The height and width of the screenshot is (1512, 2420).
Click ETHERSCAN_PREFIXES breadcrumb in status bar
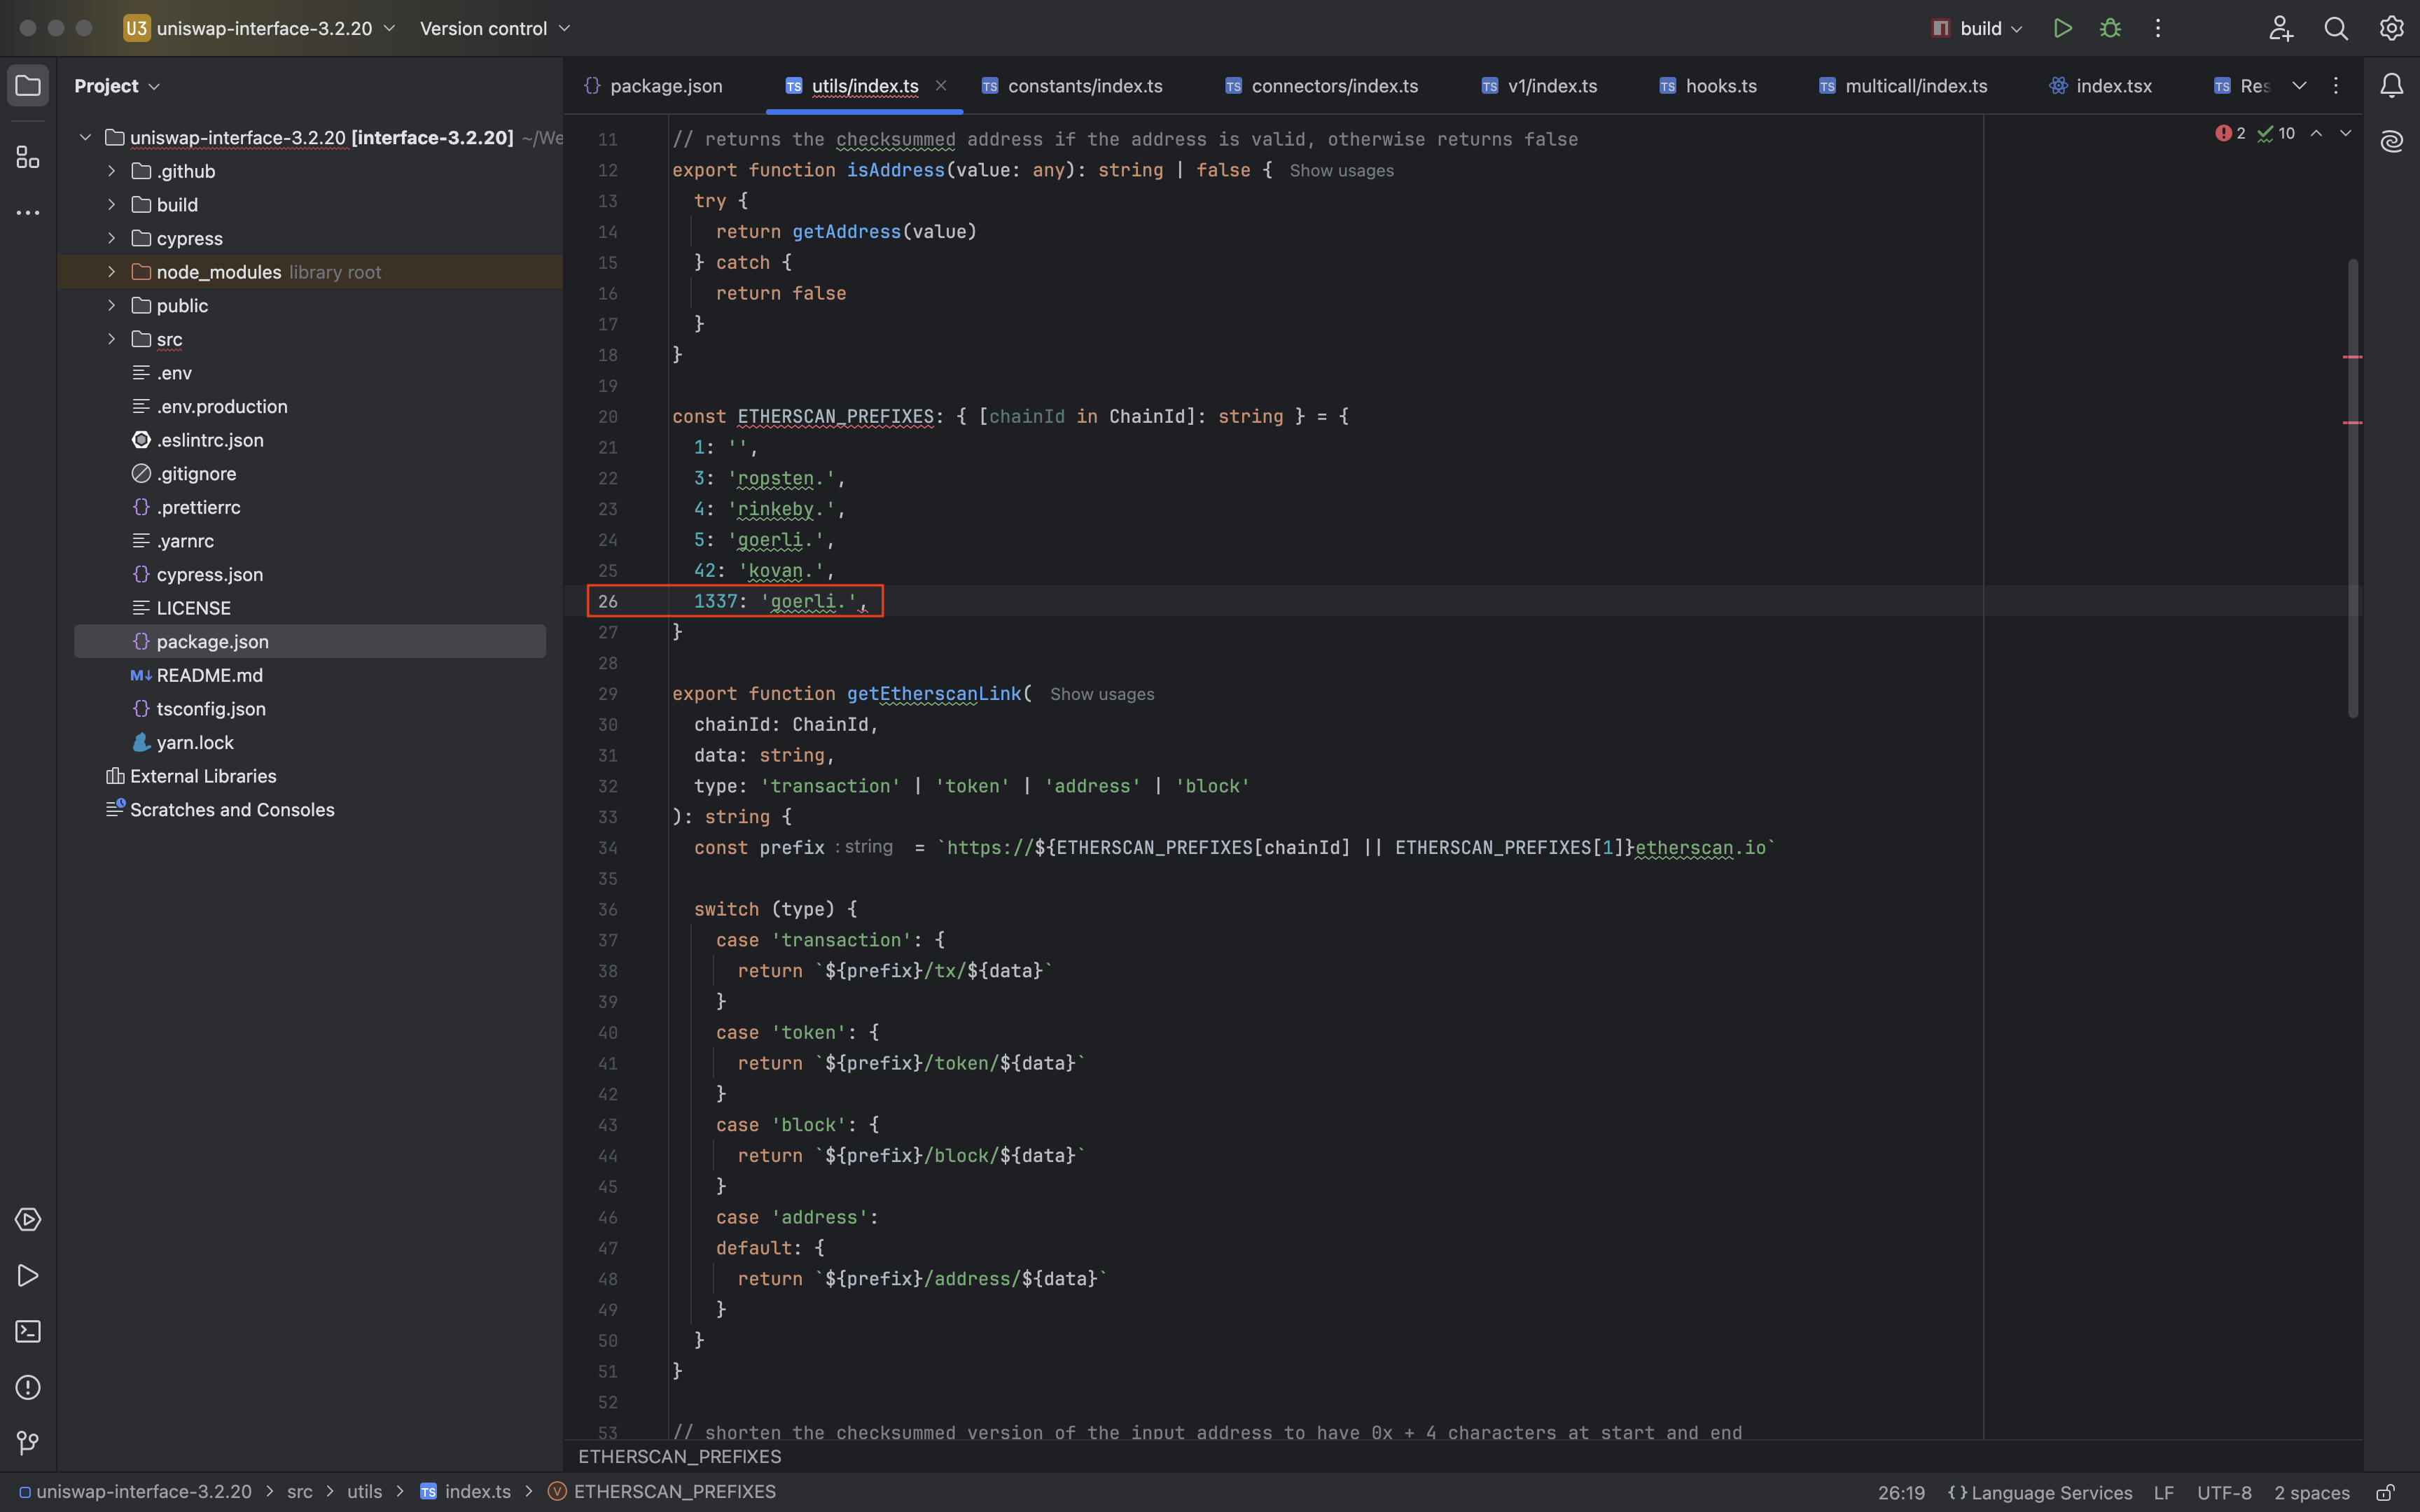pyautogui.click(x=662, y=1492)
